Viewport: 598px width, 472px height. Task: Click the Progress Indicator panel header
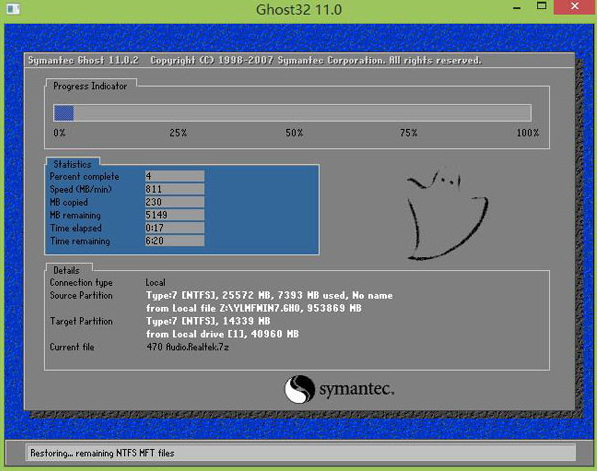click(90, 86)
